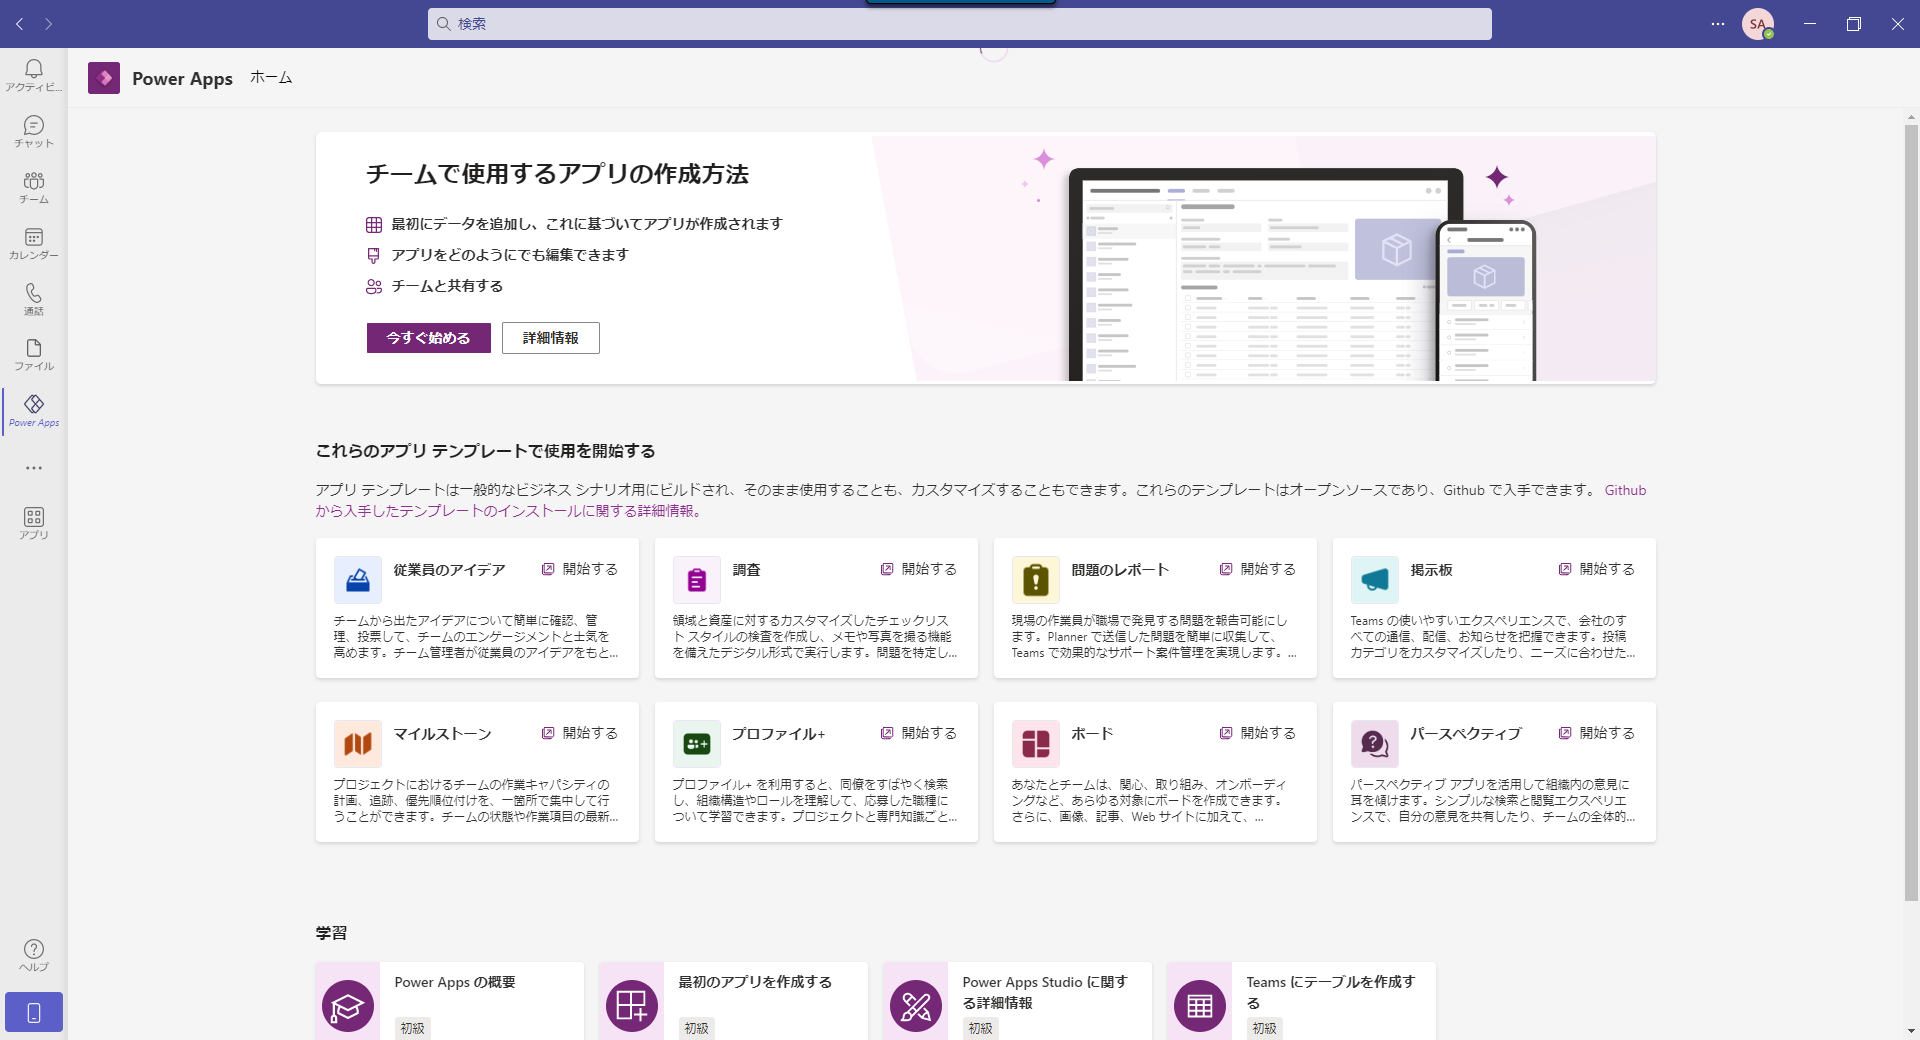The height and width of the screenshot is (1040, 1920).
Task: Click the Power Apps logo in header
Action: 104,78
